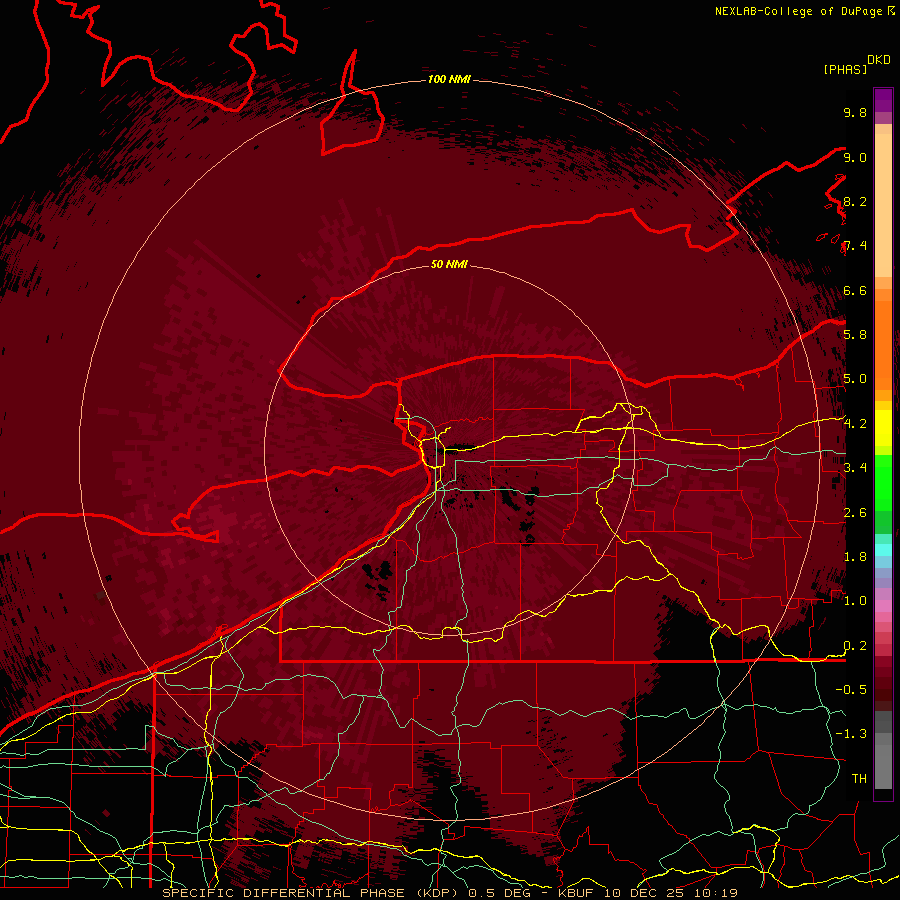The width and height of the screenshot is (900, 900).
Task: Click the yellow segment of the color bar
Action: click(x=883, y=428)
